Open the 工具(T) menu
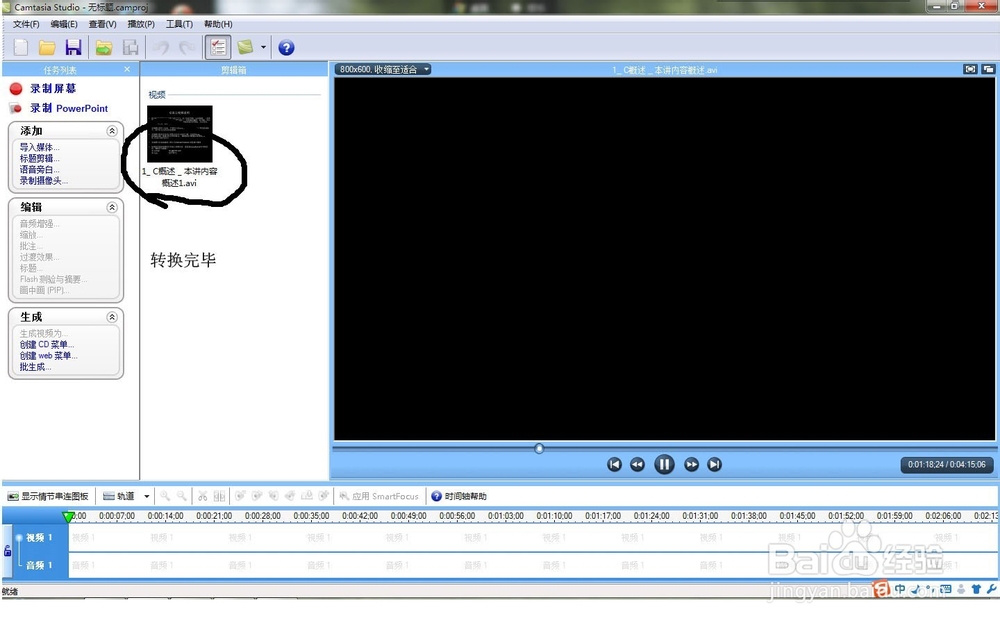Image resolution: width=1000 pixels, height=625 pixels. coord(179,24)
